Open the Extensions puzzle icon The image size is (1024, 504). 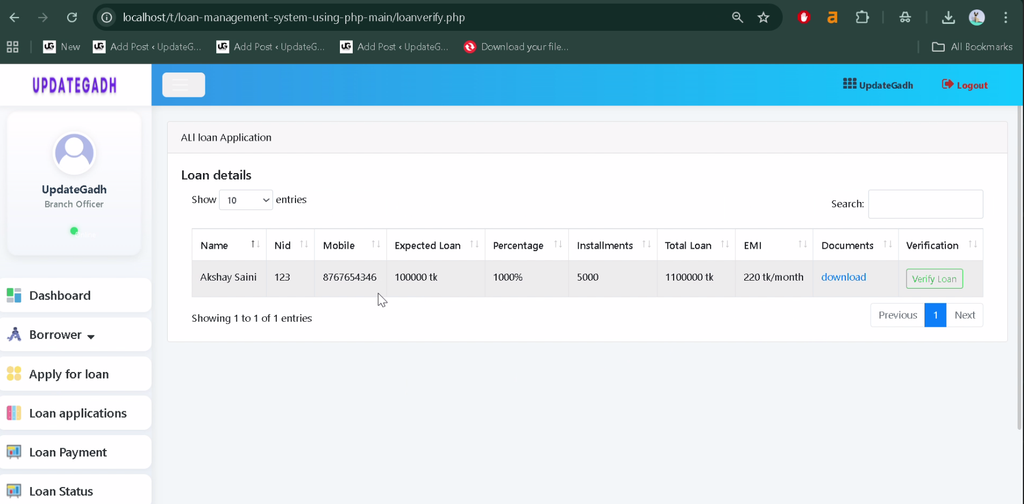pos(862,18)
